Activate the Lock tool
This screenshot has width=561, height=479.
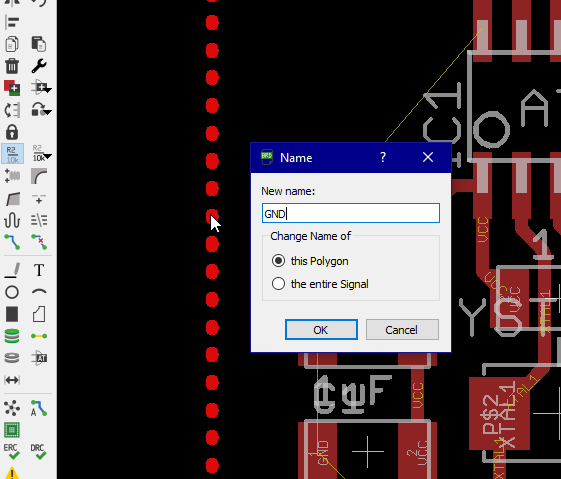point(12,132)
